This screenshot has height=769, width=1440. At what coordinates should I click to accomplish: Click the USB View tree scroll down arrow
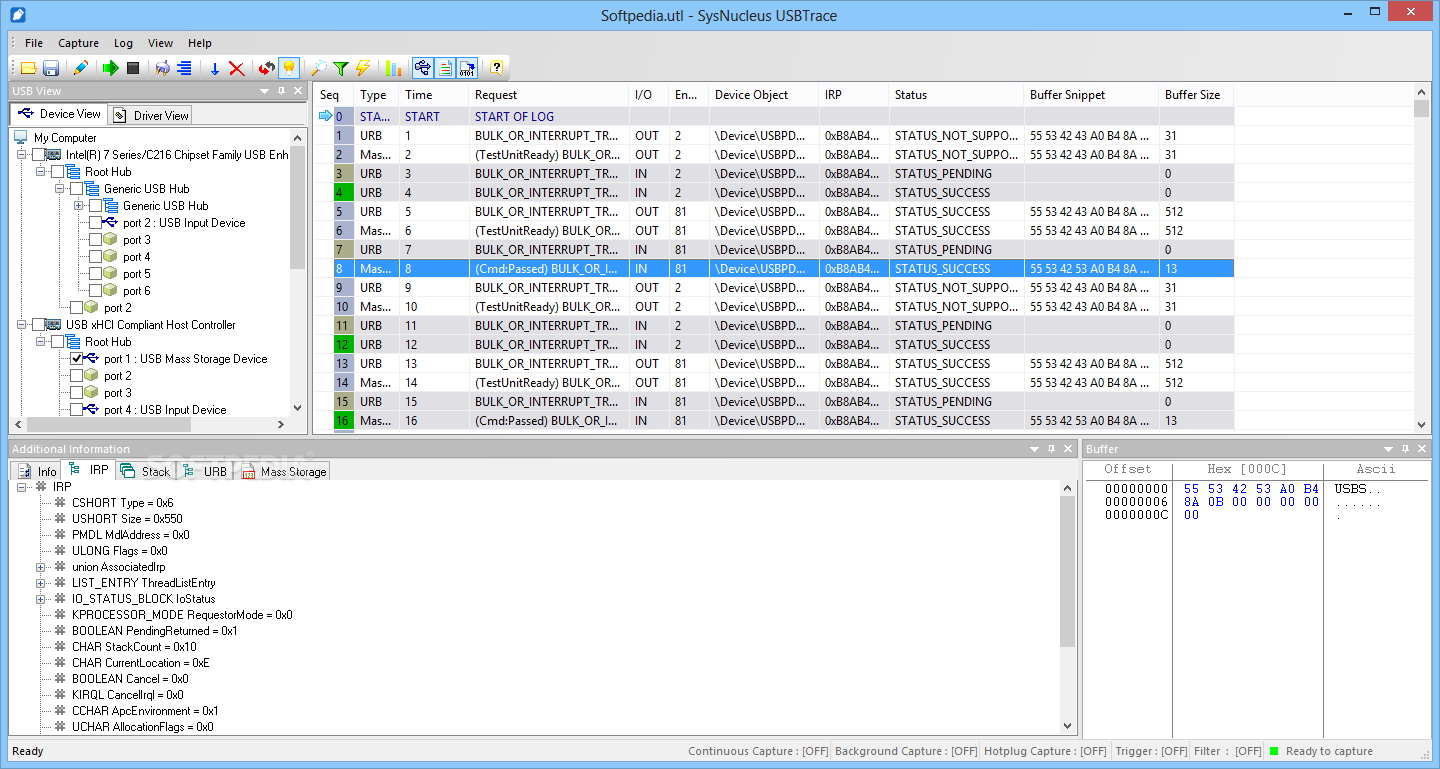point(297,408)
